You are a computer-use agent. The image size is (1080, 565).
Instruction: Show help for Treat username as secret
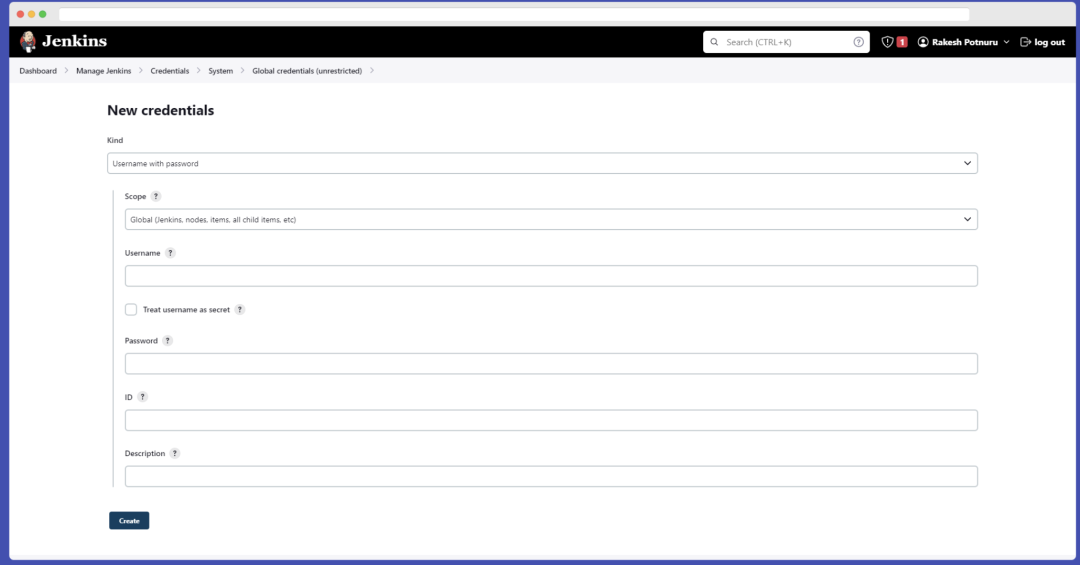(240, 310)
